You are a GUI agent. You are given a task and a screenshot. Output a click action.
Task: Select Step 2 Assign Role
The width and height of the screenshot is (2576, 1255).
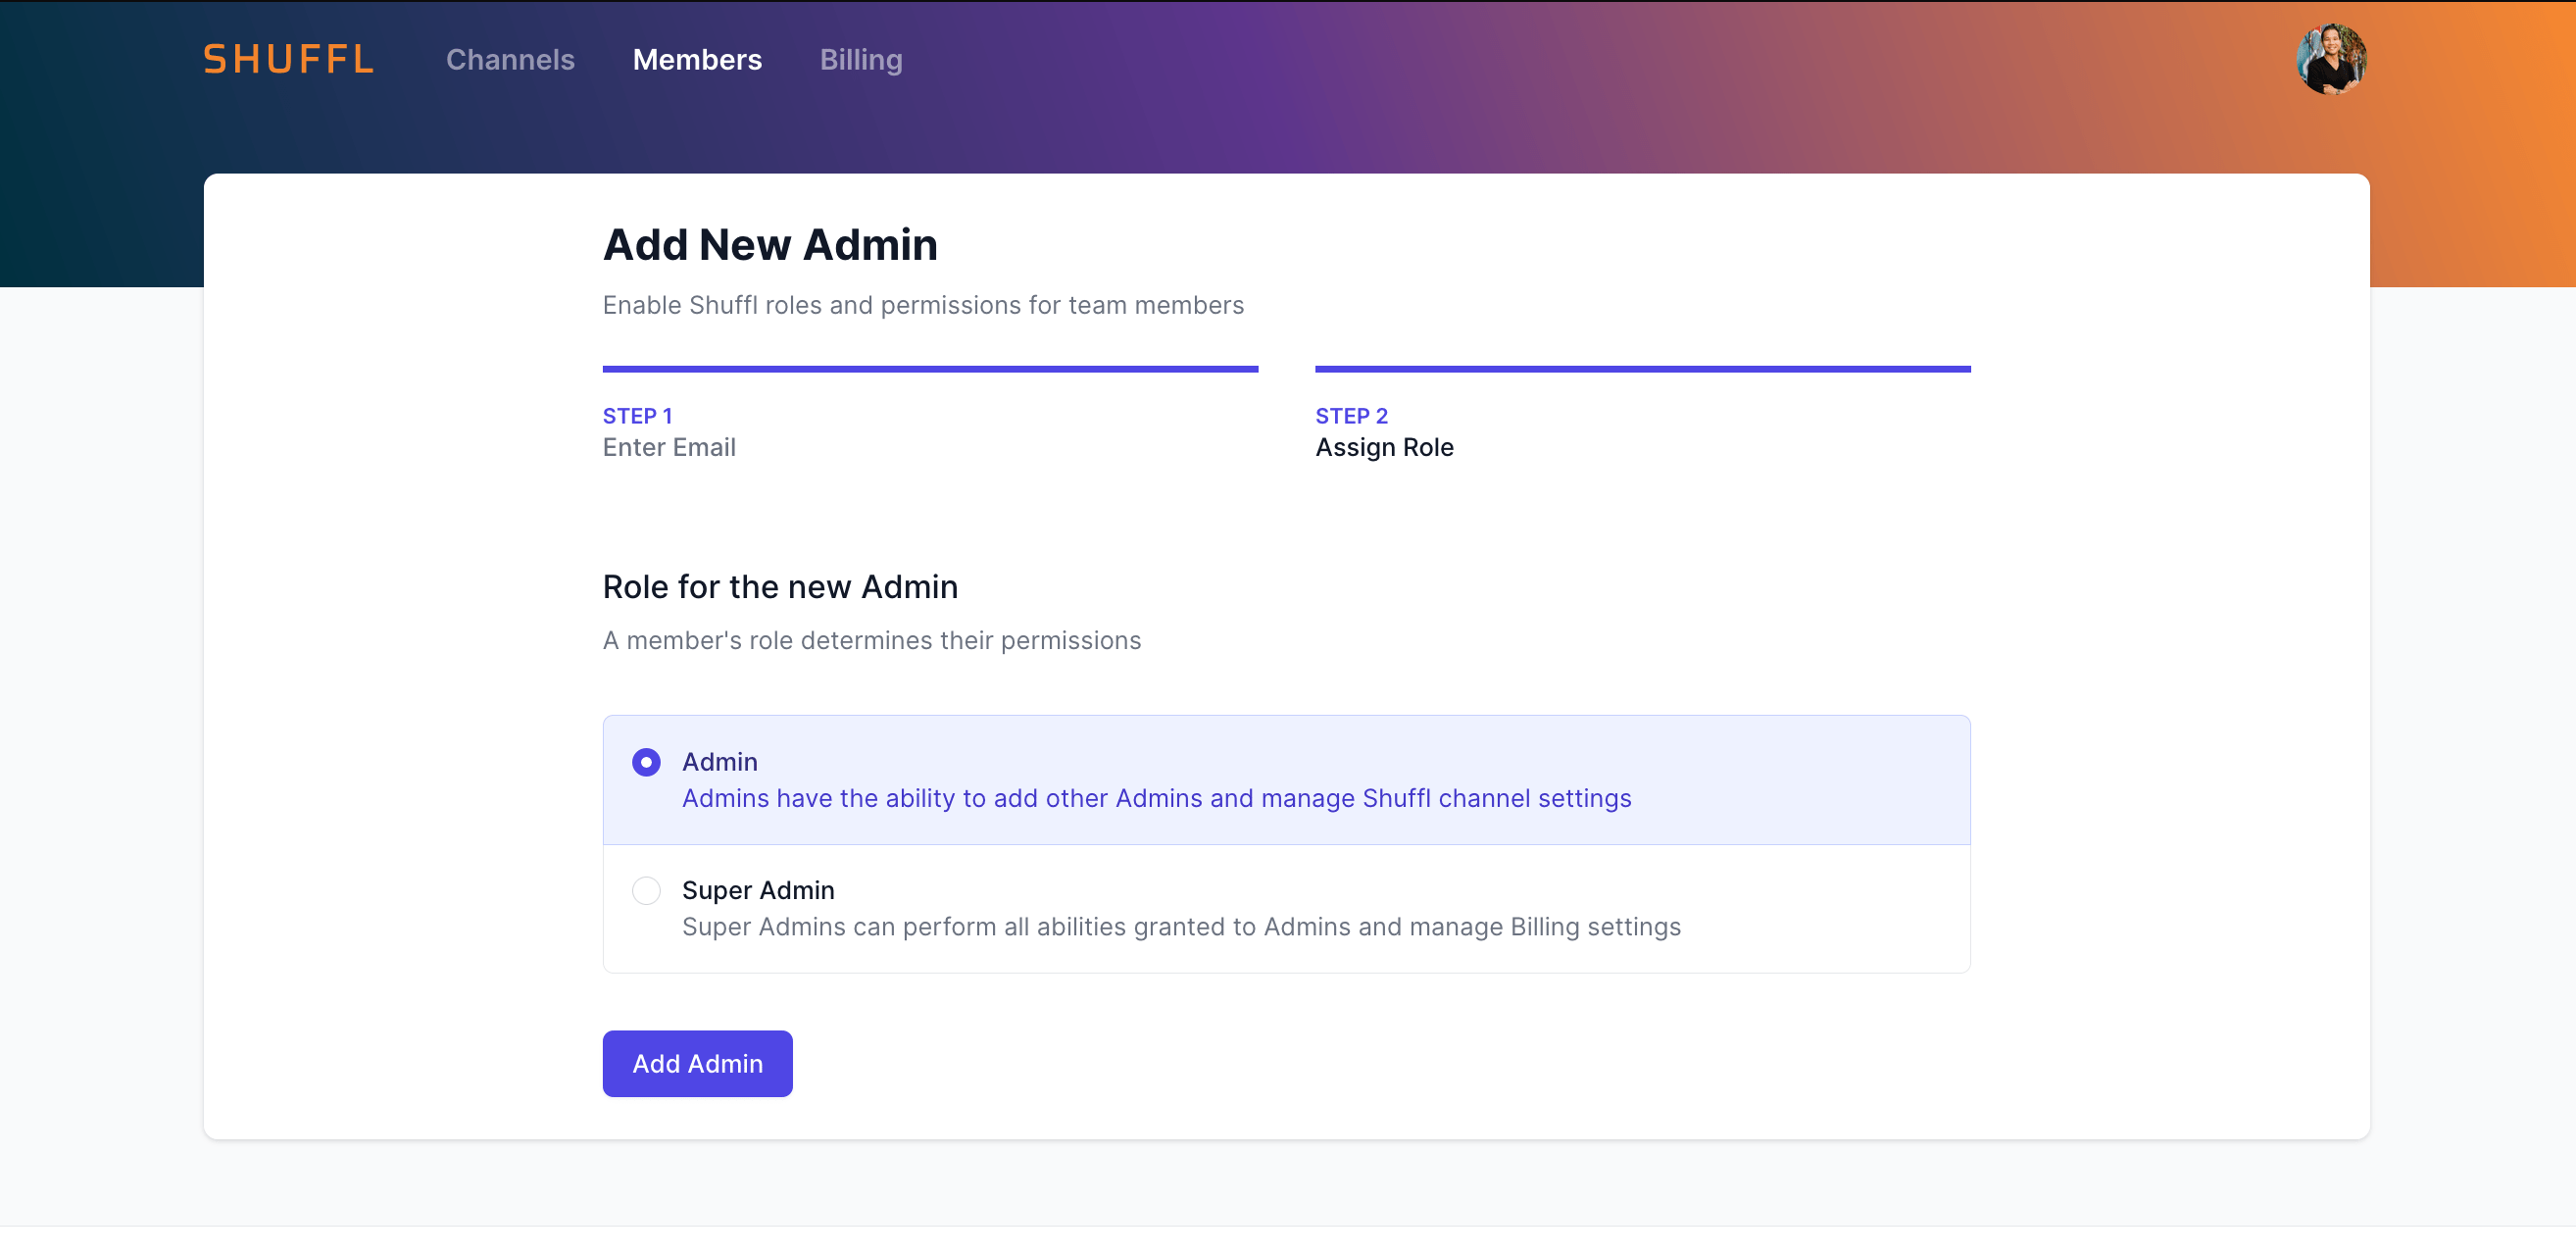pos(1642,414)
